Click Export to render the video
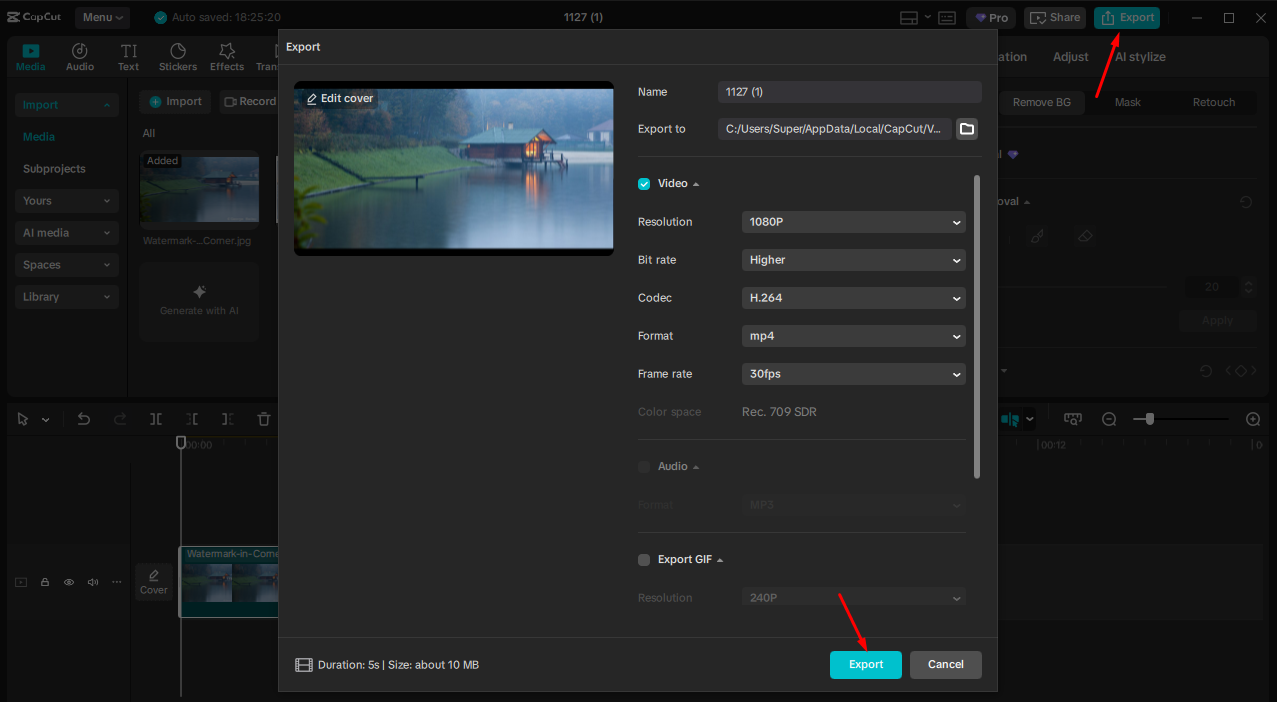This screenshot has height=702, width=1277. [865, 664]
